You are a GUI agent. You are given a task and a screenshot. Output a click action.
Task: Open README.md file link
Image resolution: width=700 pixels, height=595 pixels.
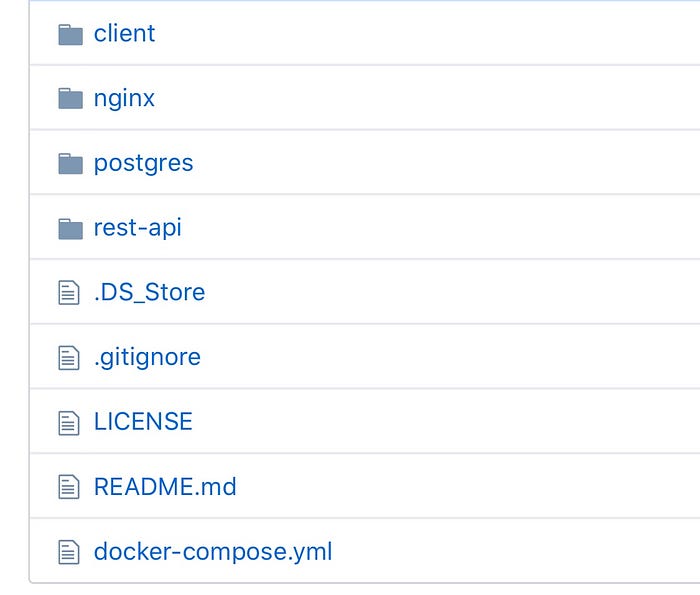tap(165, 487)
